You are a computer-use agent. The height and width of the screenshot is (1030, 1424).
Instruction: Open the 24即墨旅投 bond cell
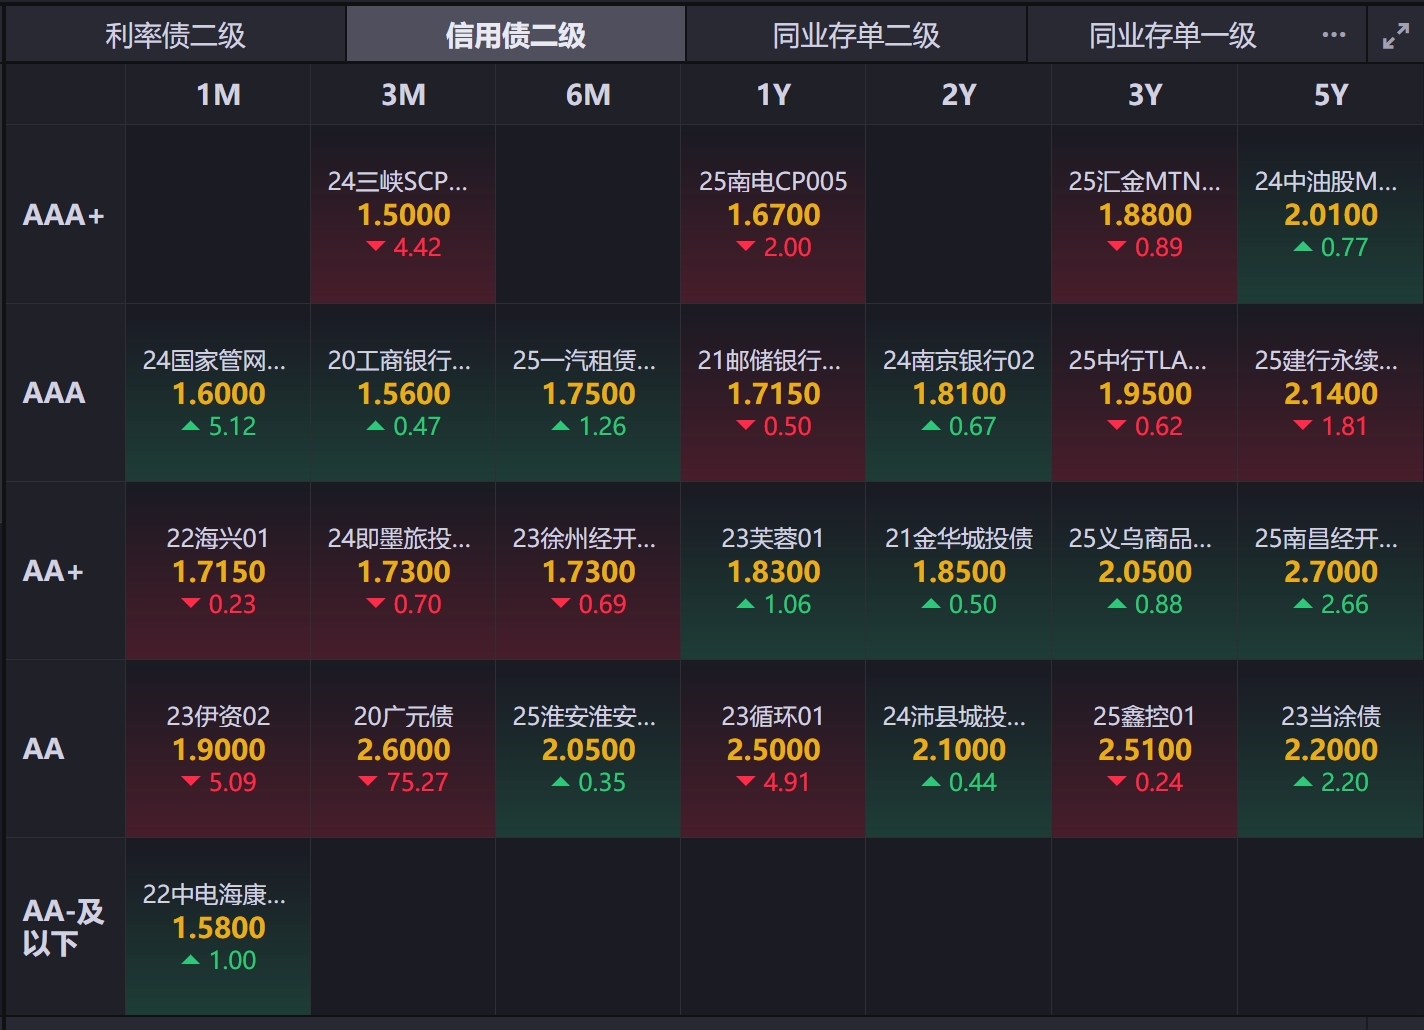coord(403,571)
